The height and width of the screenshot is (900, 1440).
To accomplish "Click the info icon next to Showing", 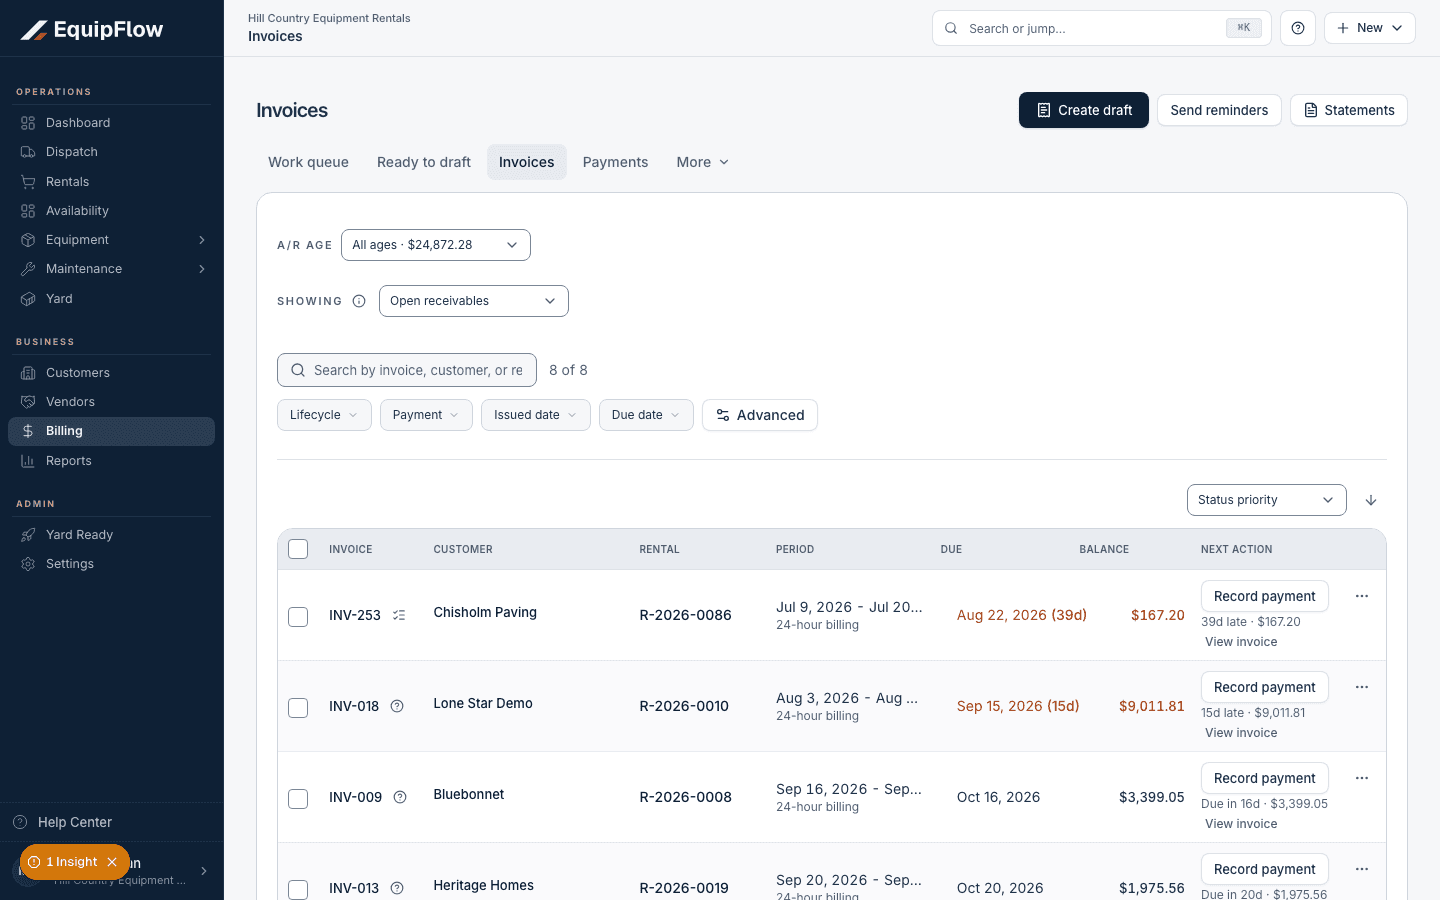I will click(359, 301).
